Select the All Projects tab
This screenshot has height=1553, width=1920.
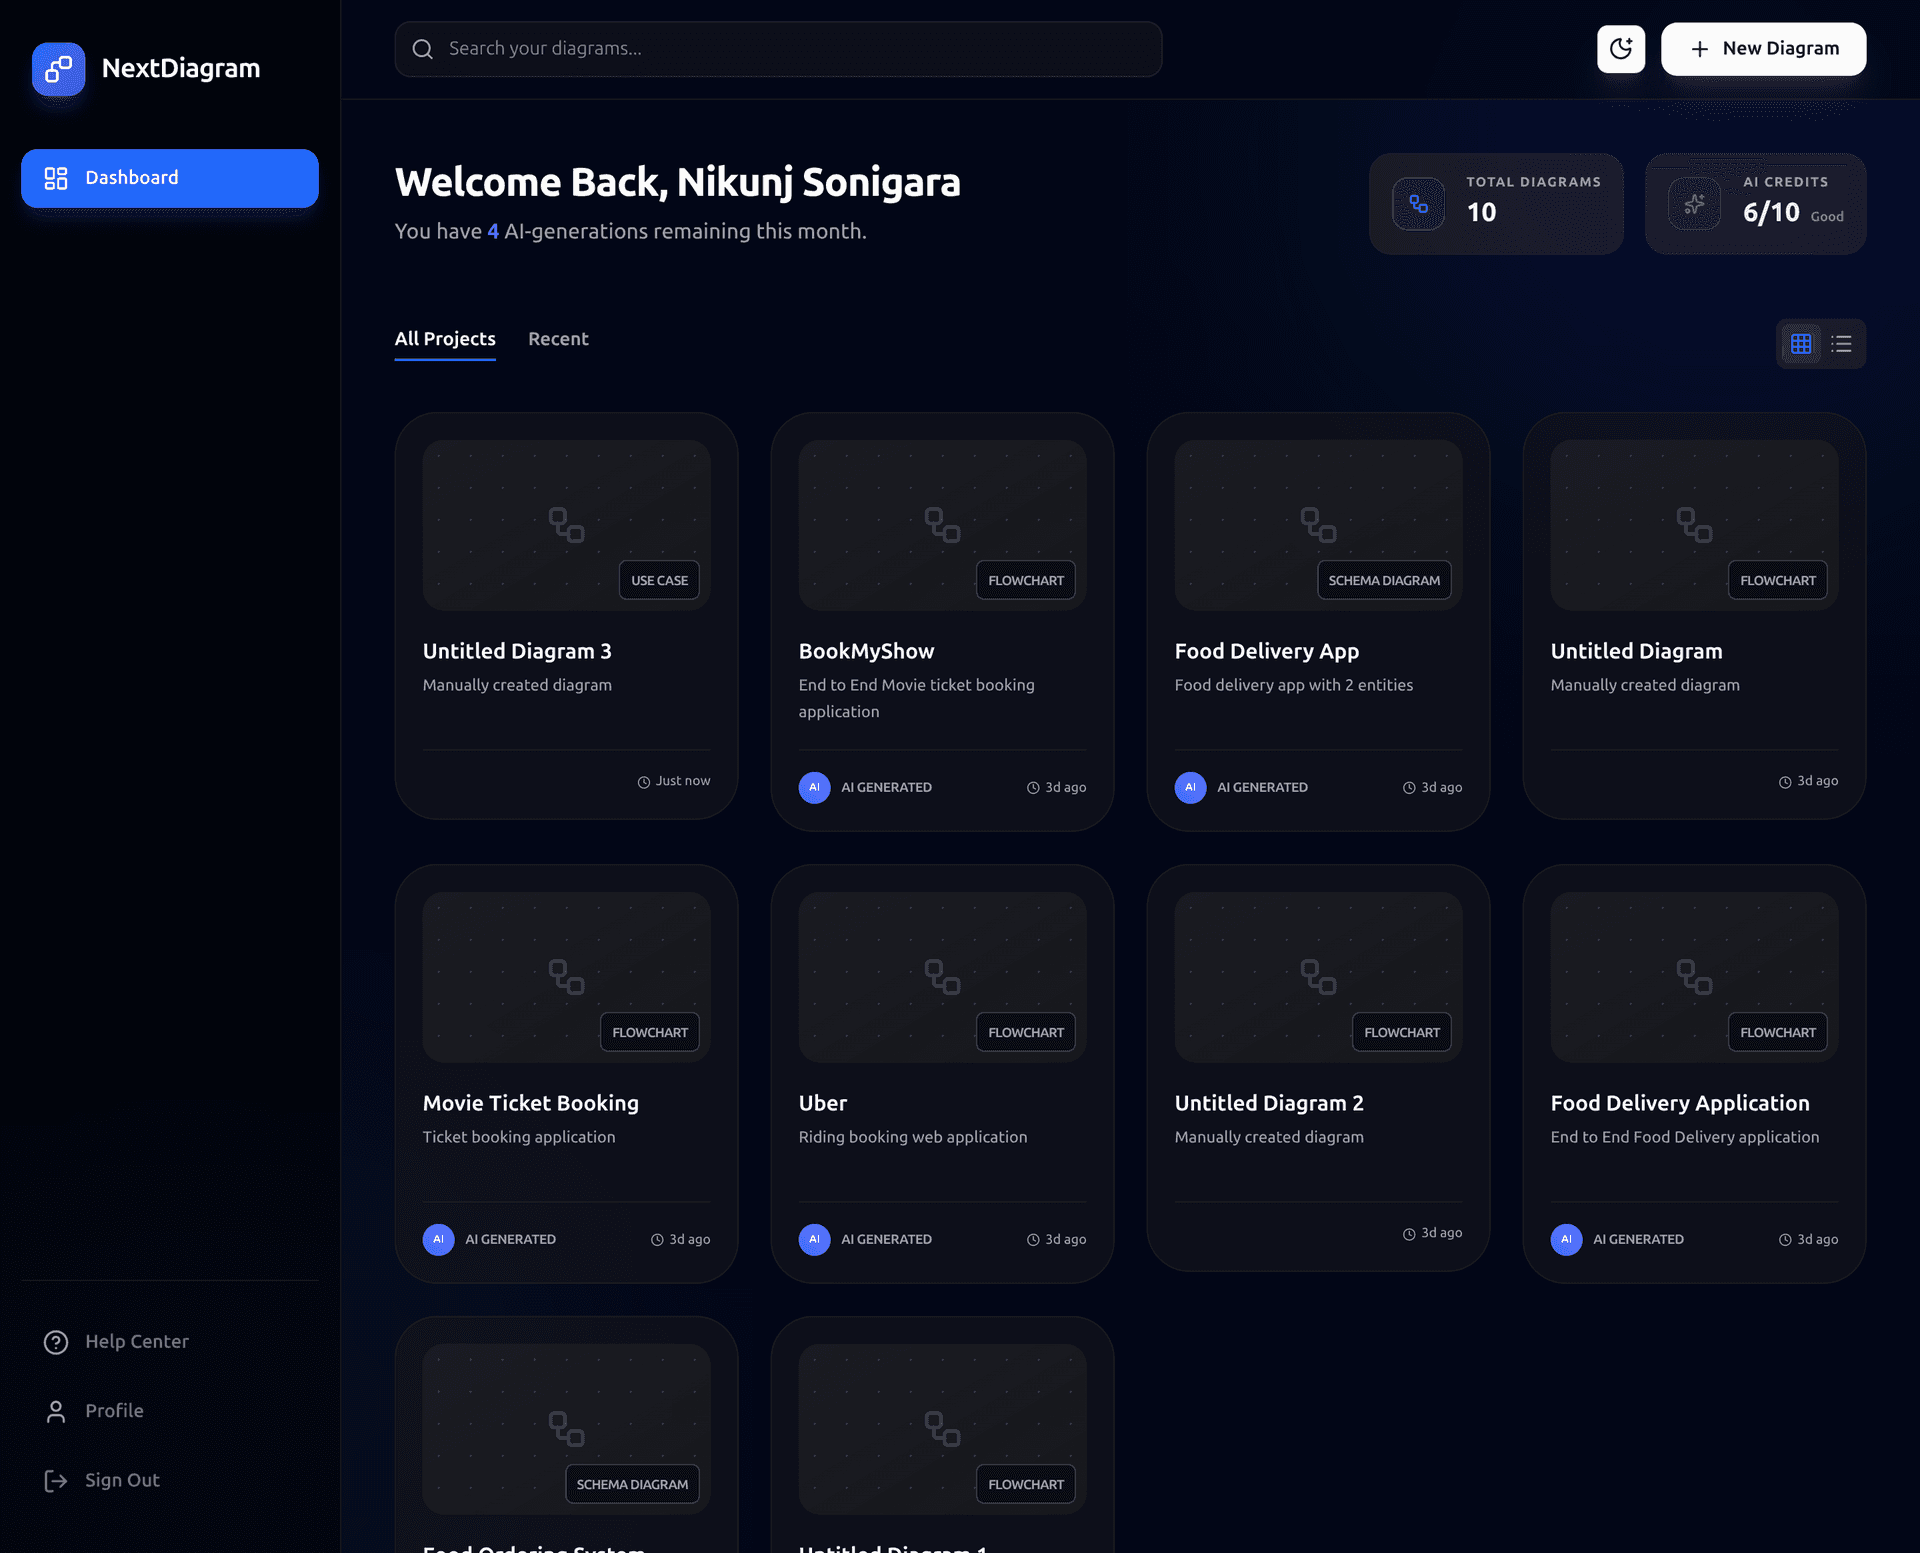point(445,339)
